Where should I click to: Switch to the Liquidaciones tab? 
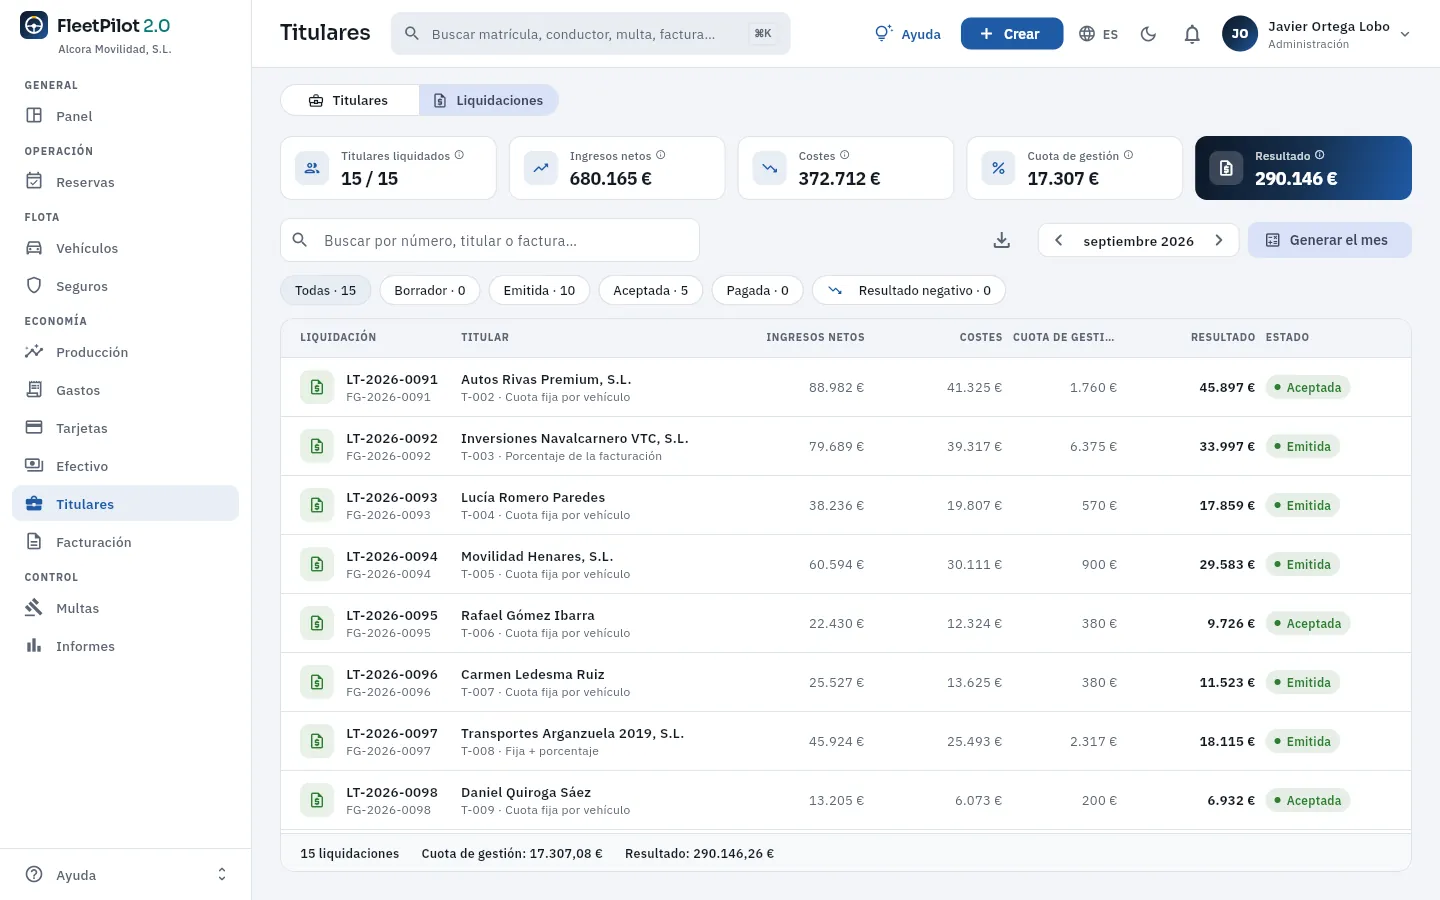(488, 100)
